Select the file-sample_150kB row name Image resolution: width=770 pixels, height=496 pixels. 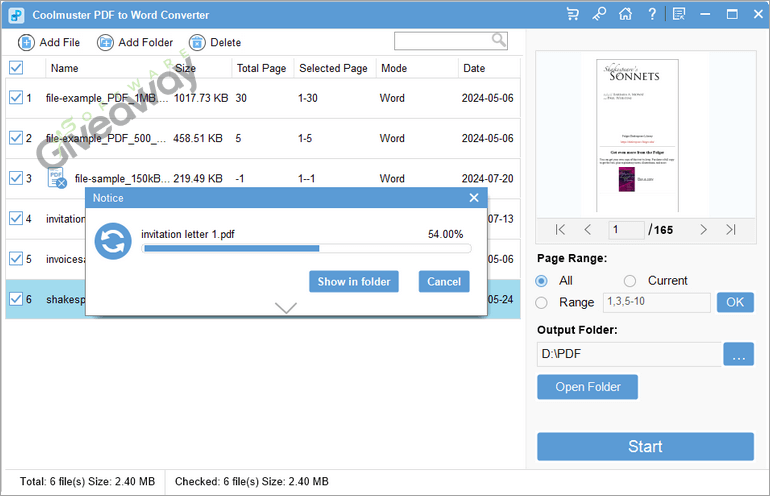coord(122,179)
